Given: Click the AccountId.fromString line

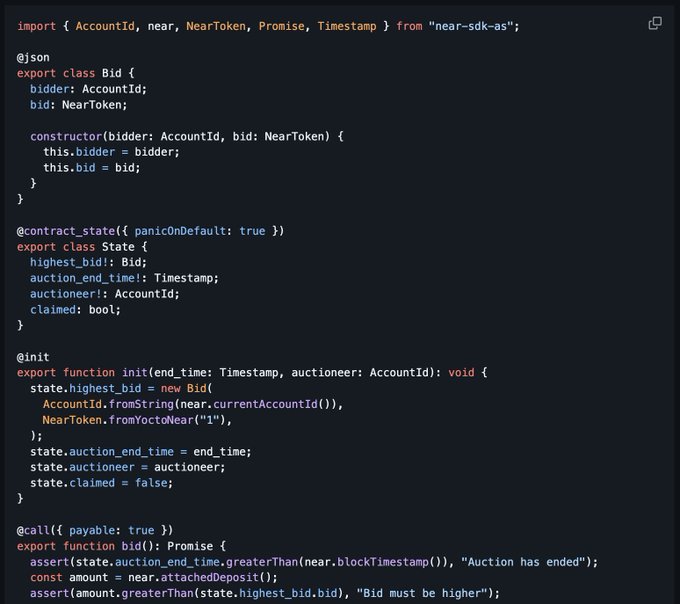Looking at the screenshot, I should coord(193,405).
